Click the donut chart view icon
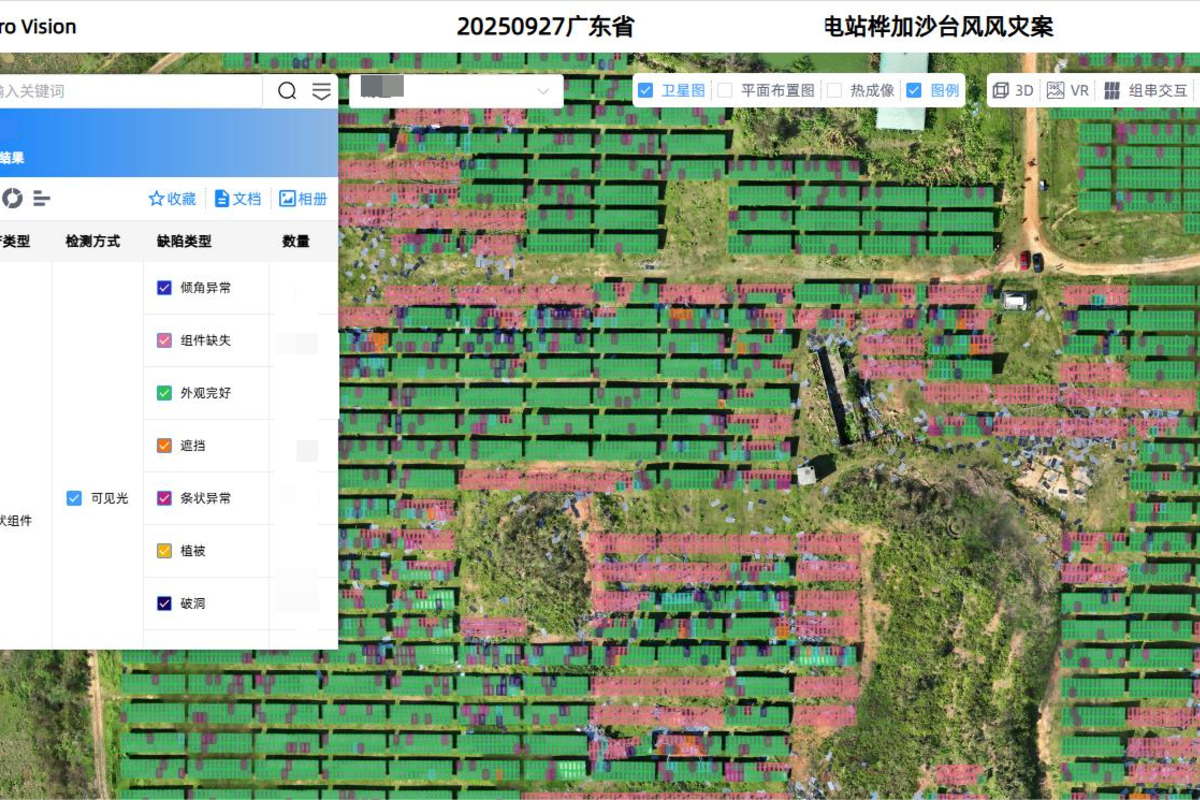This screenshot has height=800, width=1200. [12, 198]
